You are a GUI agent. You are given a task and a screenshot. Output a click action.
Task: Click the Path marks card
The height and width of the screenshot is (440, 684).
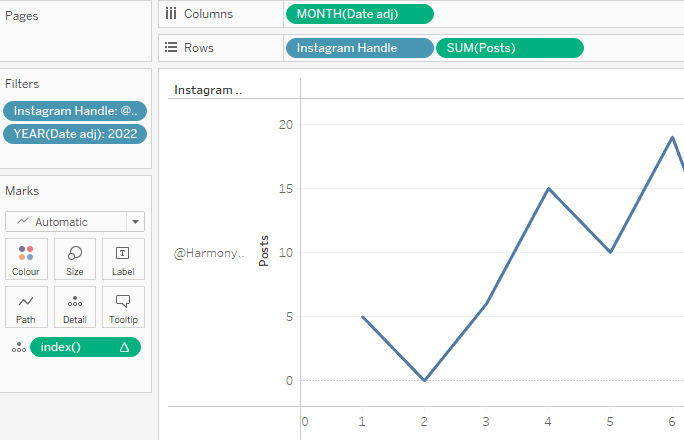pos(26,307)
